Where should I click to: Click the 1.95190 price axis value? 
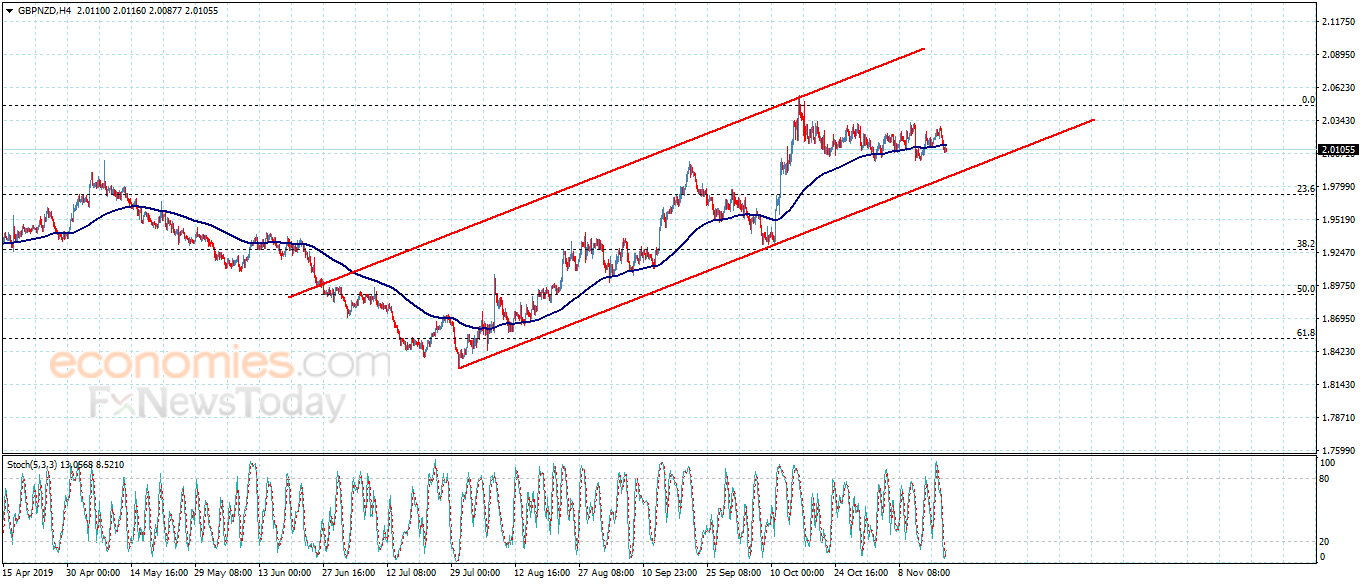[1338, 220]
